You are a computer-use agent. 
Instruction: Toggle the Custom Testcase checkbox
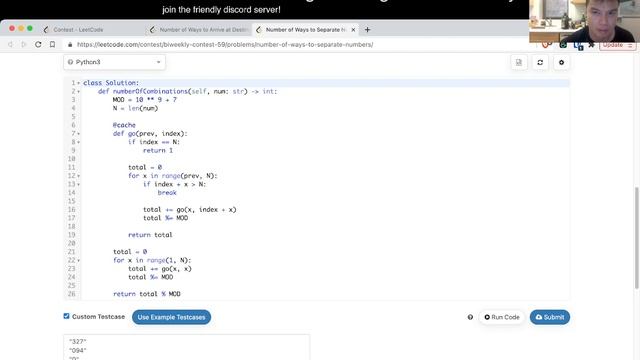coord(67,316)
